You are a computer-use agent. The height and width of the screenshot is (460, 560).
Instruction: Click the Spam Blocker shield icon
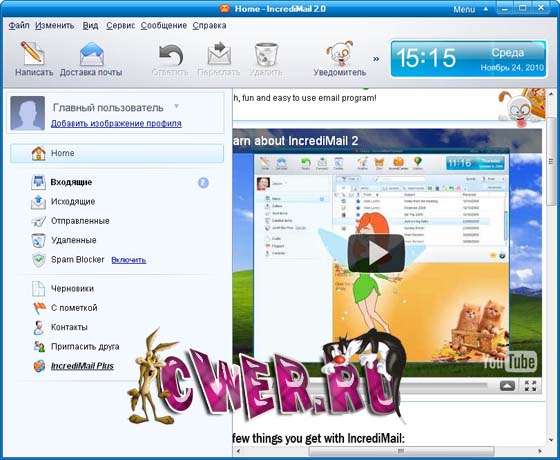pyautogui.click(x=39, y=260)
